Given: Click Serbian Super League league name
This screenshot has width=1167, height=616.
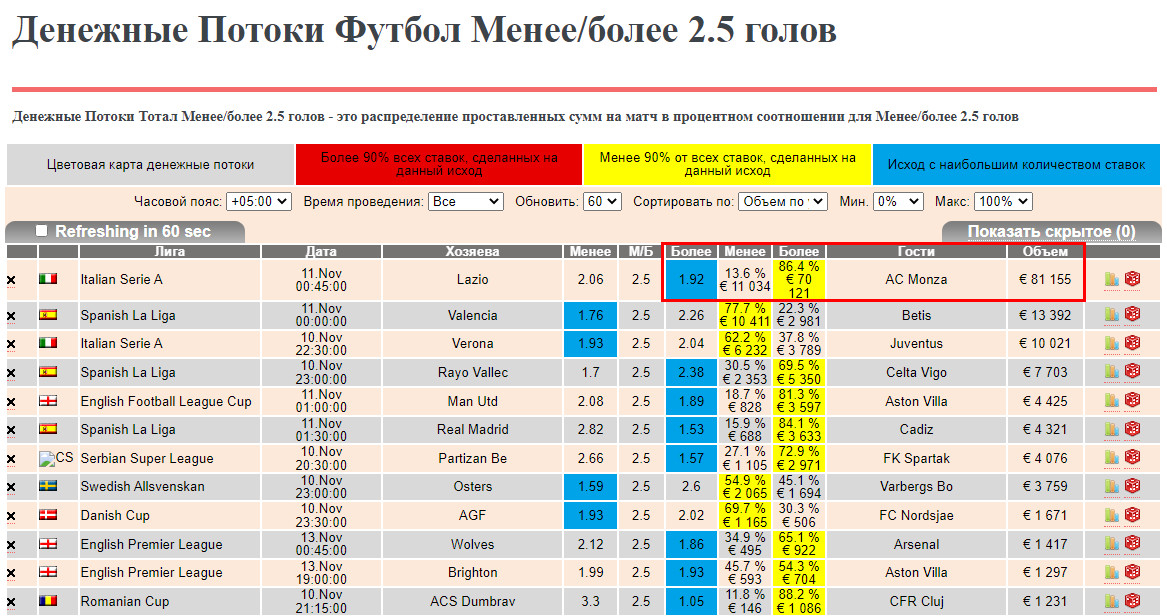Looking at the screenshot, I should [147, 458].
